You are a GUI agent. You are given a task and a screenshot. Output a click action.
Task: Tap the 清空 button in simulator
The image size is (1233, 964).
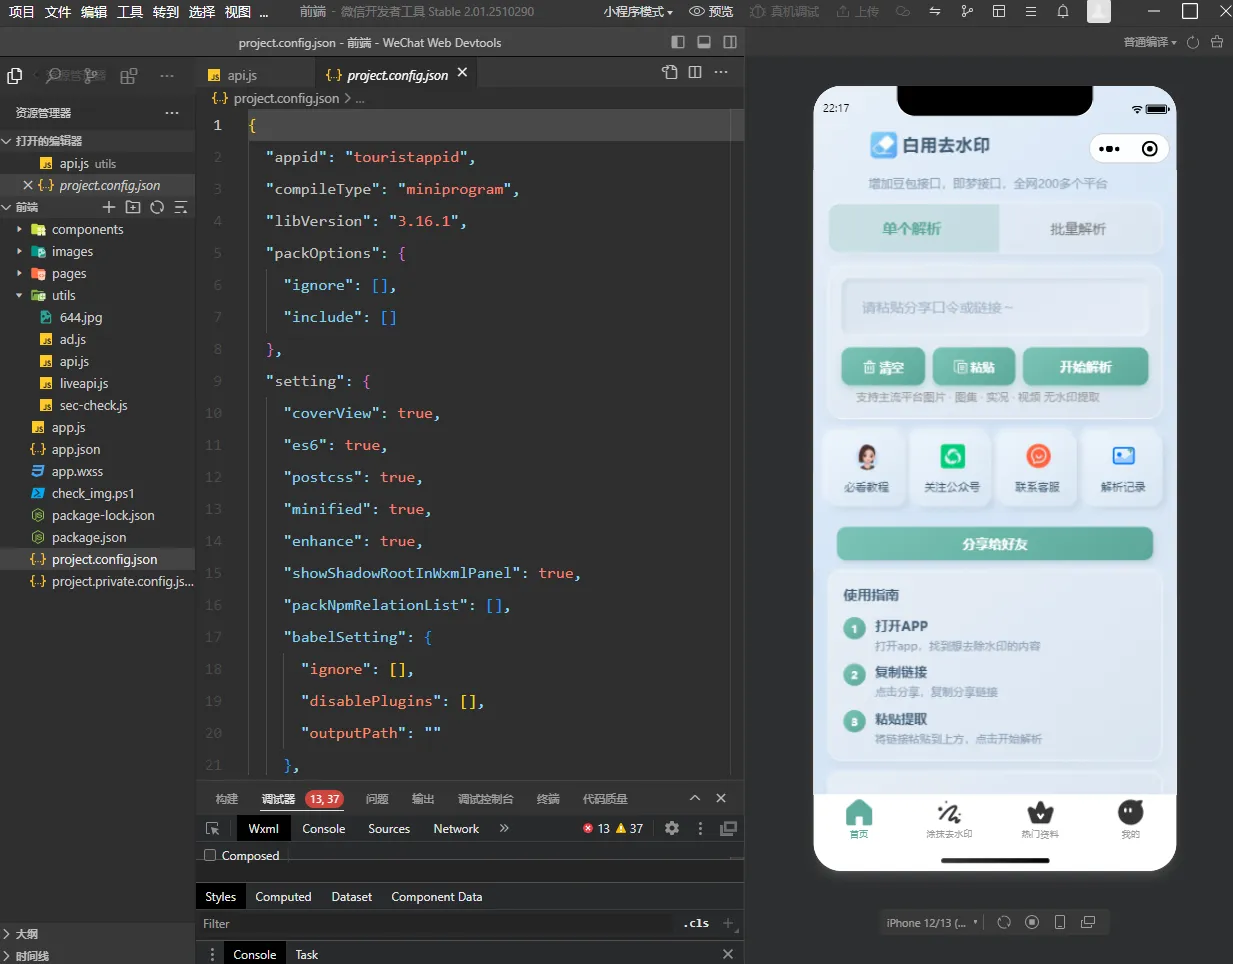click(x=883, y=367)
